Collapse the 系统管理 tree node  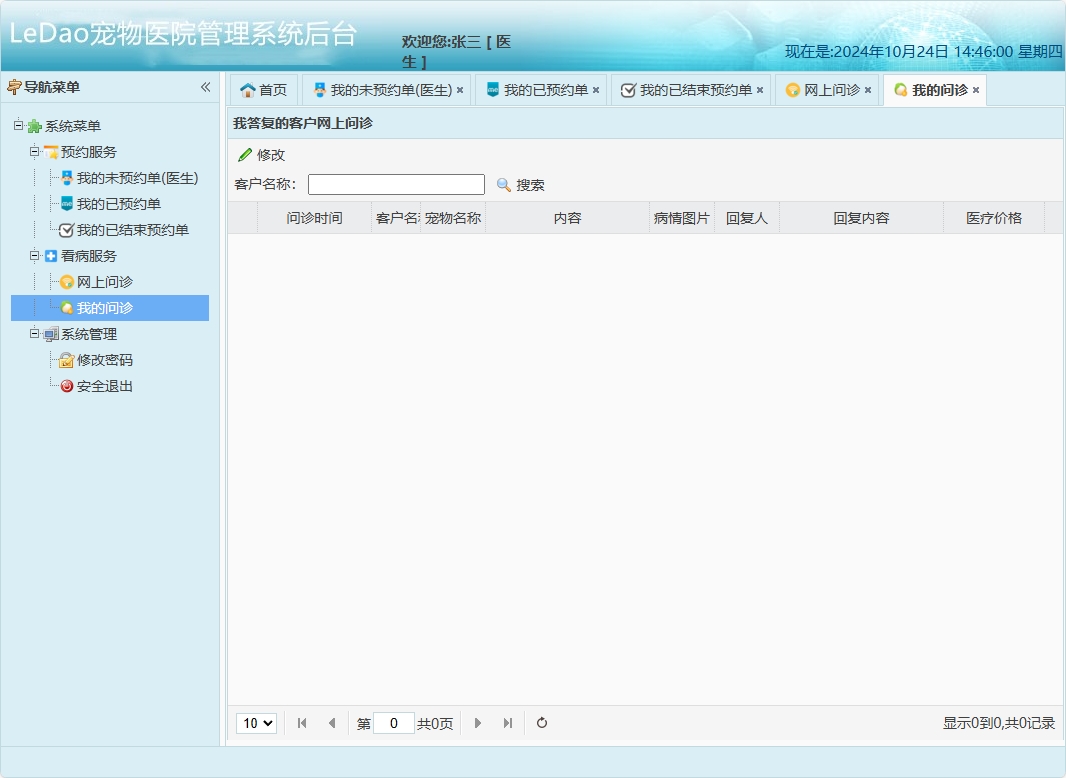point(33,334)
